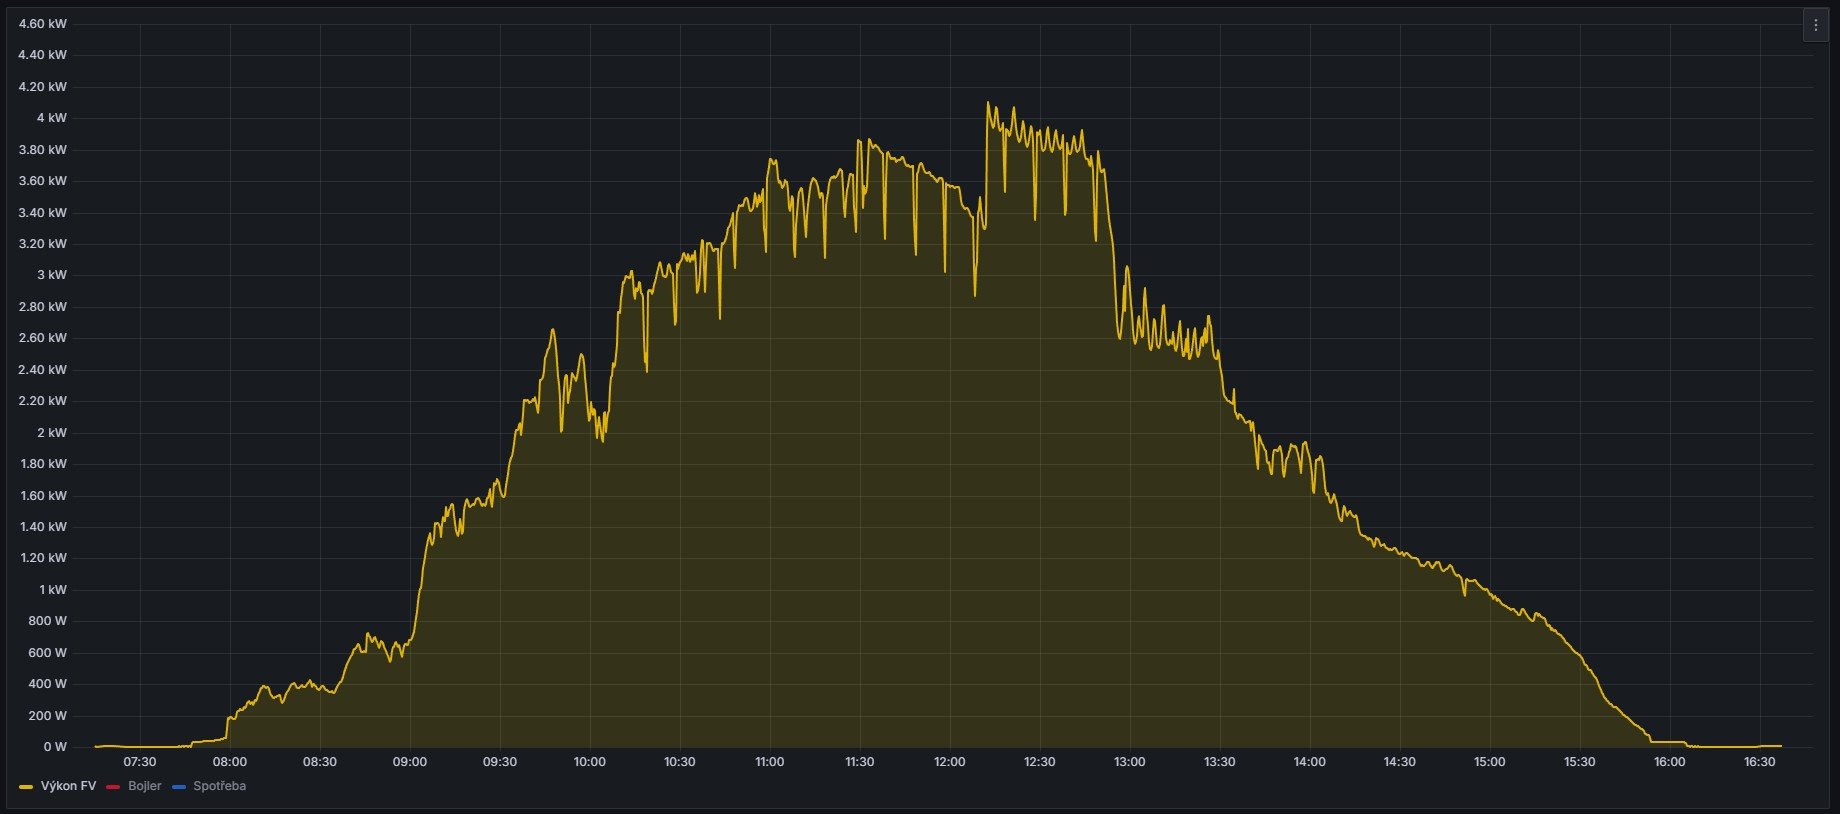This screenshot has width=1840, height=814.
Task: Toggle Výkon FV series visibility via legend label
Action: 68,786
